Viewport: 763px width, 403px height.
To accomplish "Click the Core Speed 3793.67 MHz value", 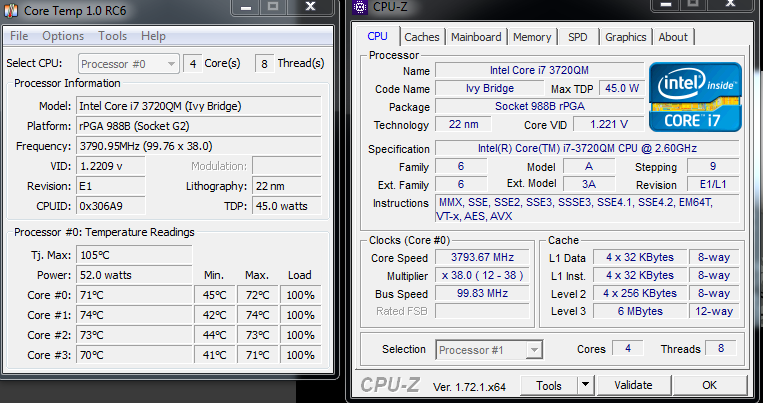I will click(482, 257).
